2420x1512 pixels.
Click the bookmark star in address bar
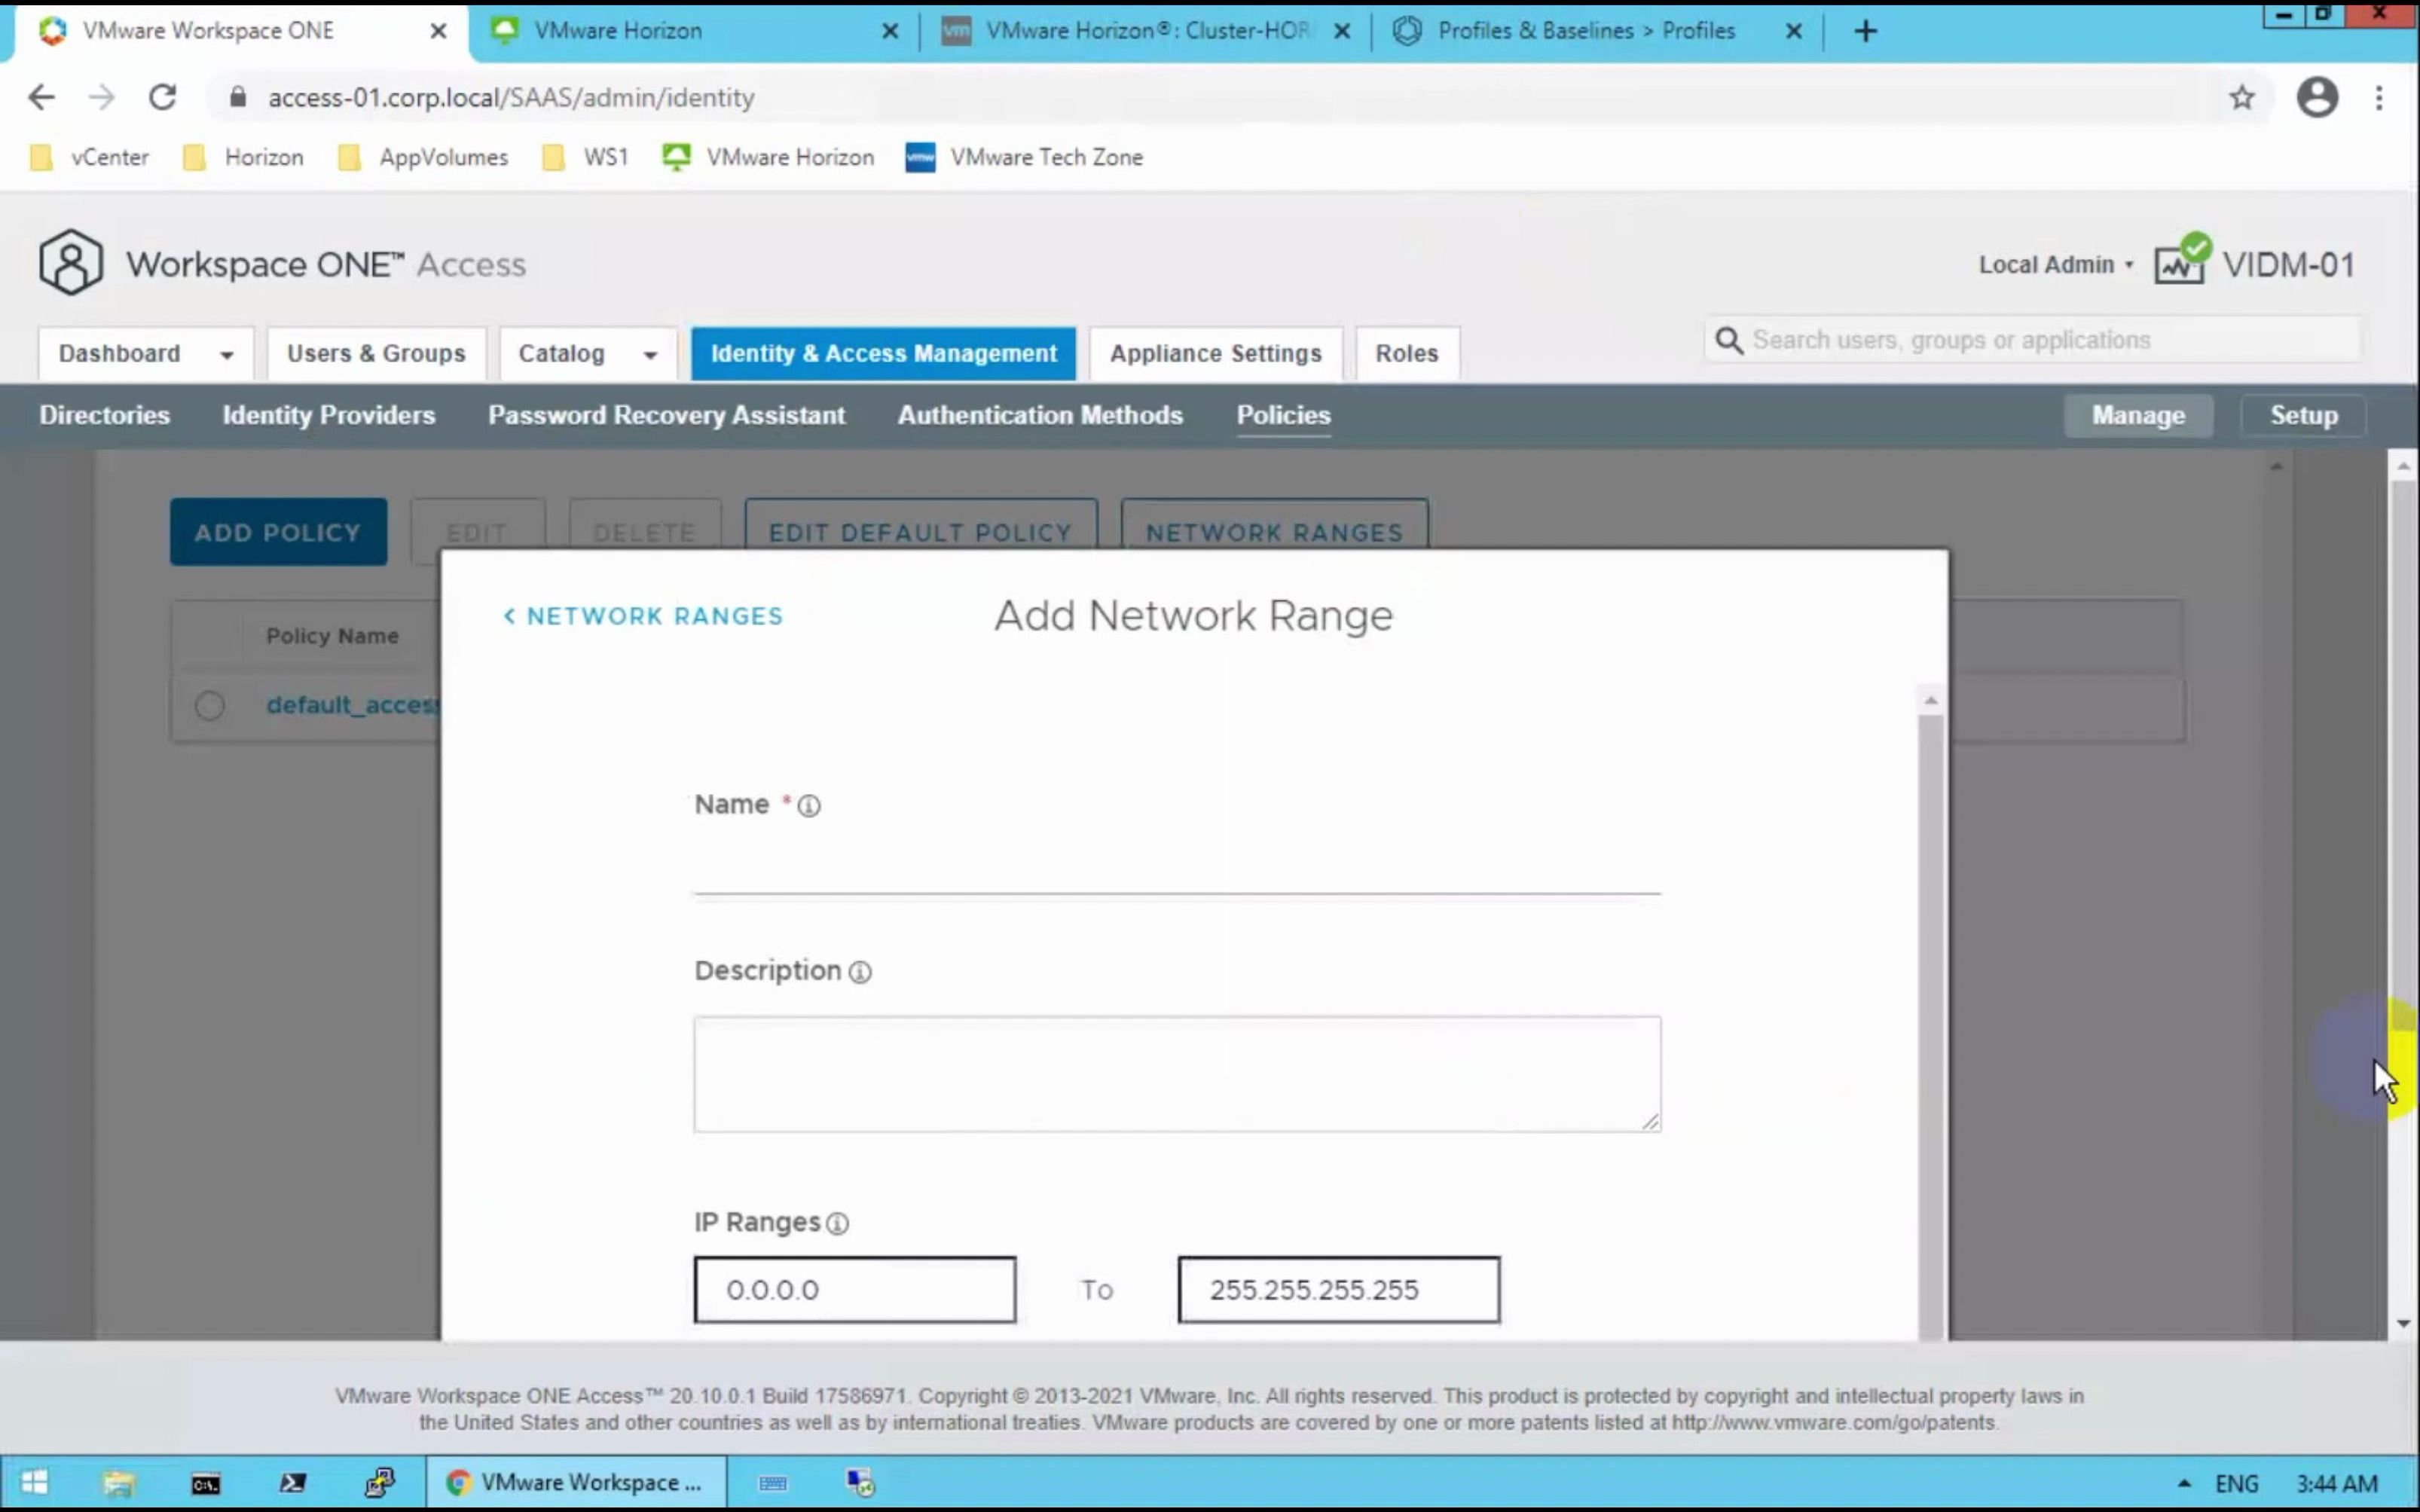click(x=2242, y=97)
